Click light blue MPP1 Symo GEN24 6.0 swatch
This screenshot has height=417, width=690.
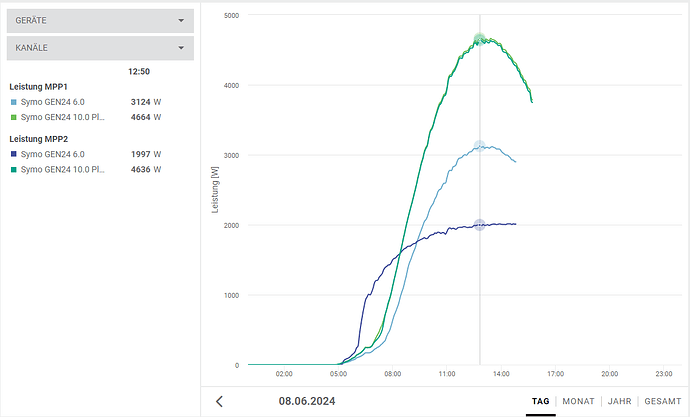[14, 102]
